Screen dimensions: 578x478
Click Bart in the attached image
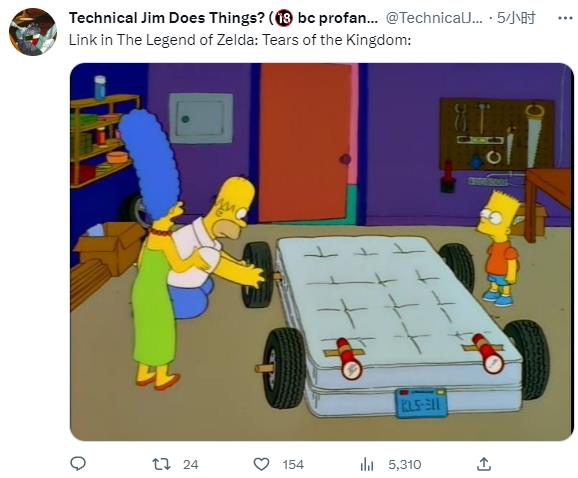click(498, 248)
